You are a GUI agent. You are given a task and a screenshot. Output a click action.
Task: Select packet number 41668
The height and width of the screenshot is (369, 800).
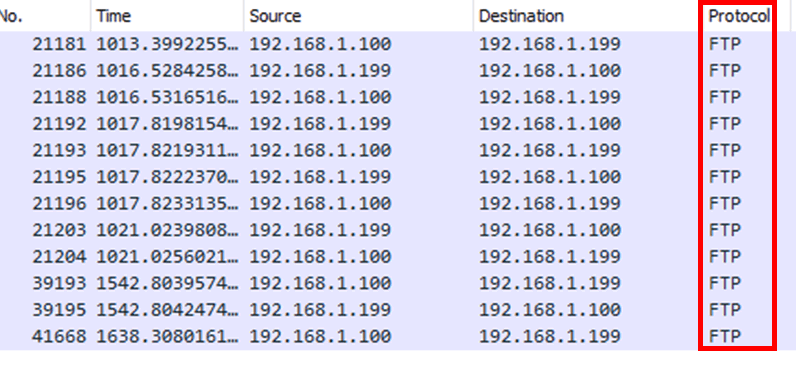[400, 336]
